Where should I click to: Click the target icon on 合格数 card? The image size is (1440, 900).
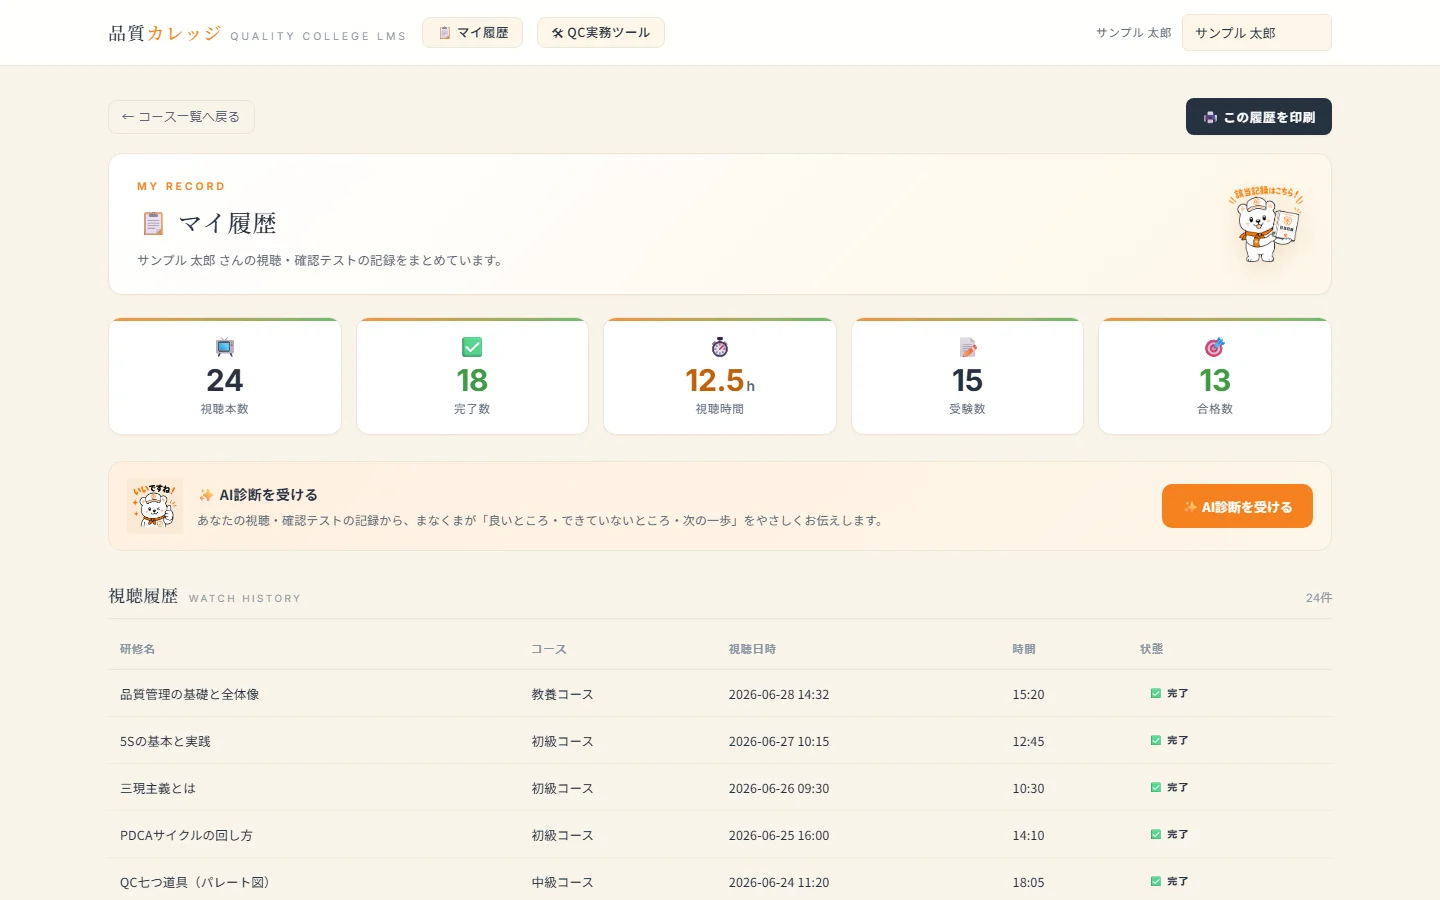tap(1215, 347)
